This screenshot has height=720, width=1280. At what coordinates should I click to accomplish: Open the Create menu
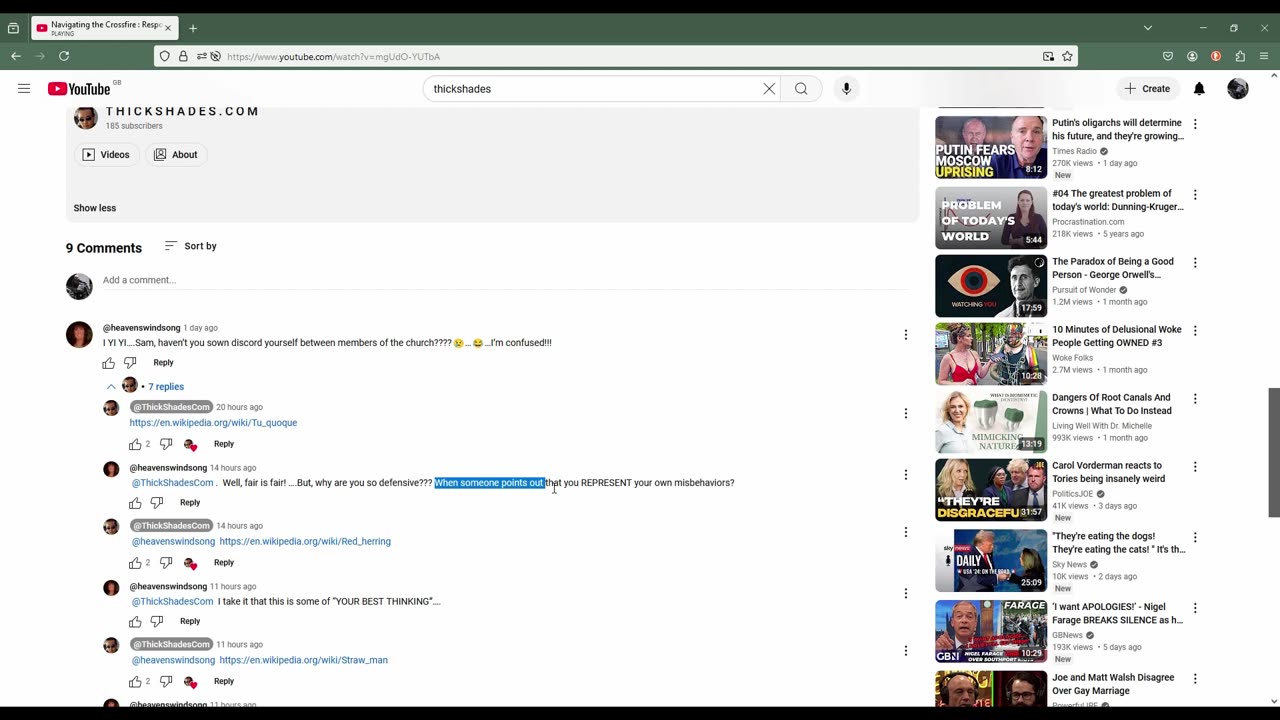click(x=1147, y=89)
